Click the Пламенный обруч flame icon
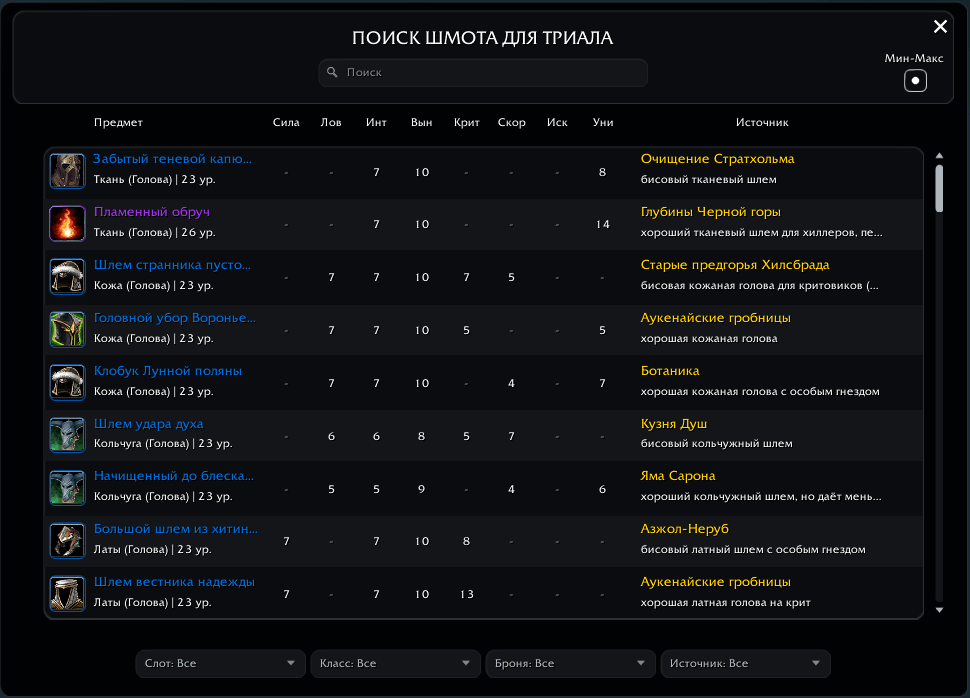This screenshot has height=698, width=970. (x=67, y=223)
